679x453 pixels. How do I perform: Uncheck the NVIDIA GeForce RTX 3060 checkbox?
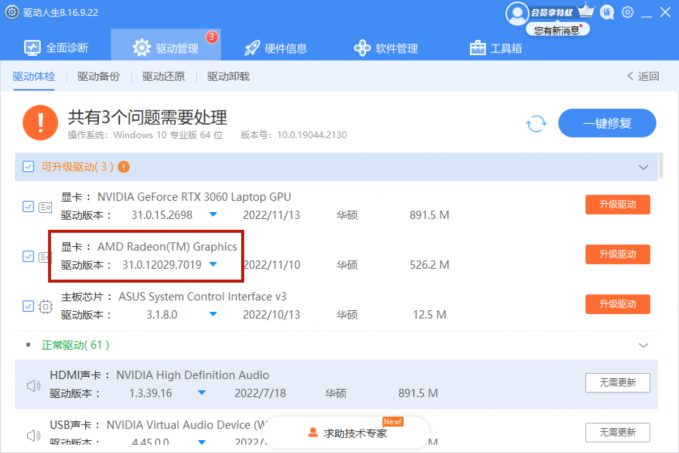click(28, 207)
